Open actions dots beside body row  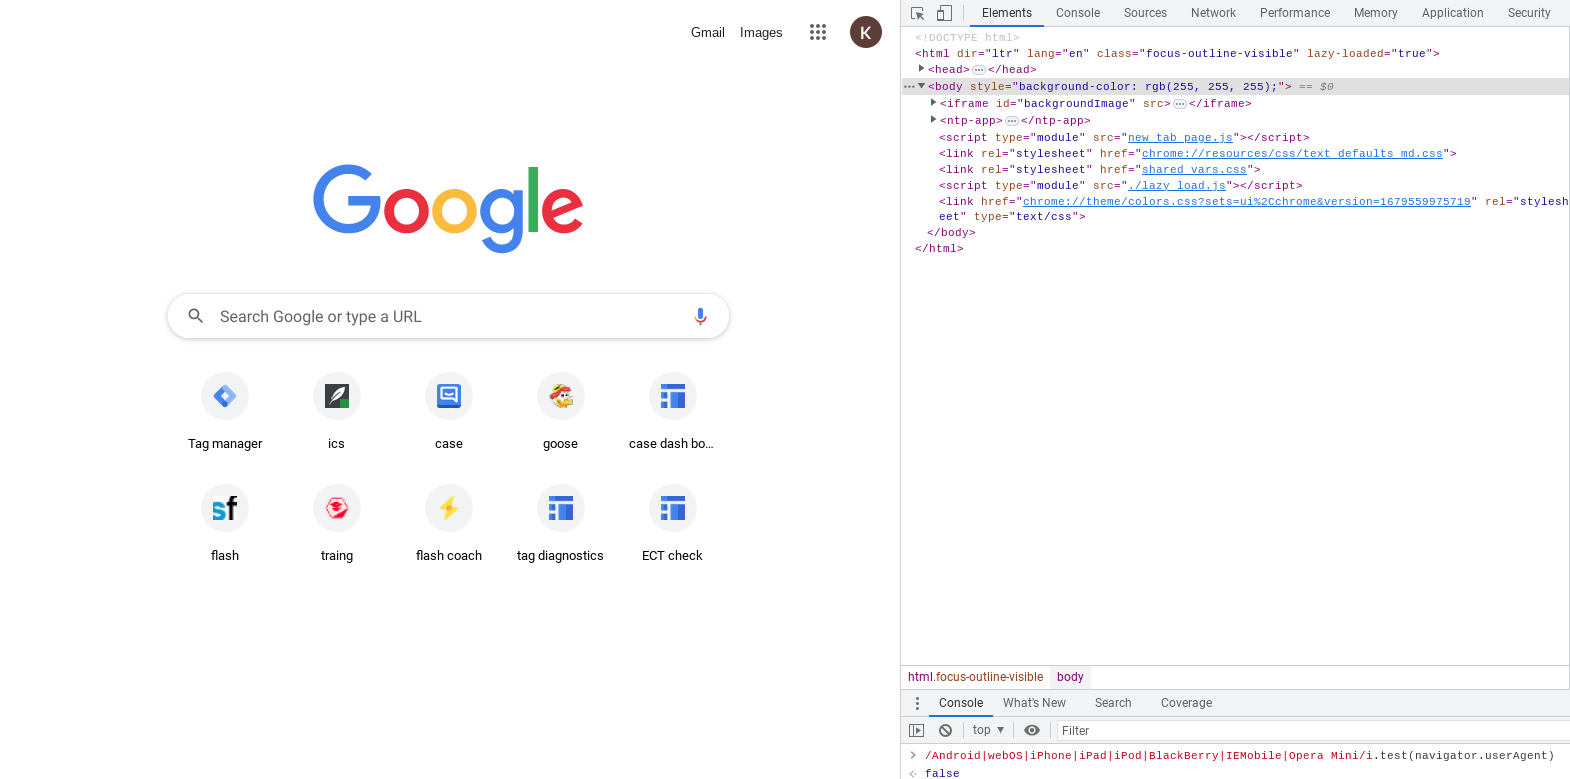click(908, 87)
